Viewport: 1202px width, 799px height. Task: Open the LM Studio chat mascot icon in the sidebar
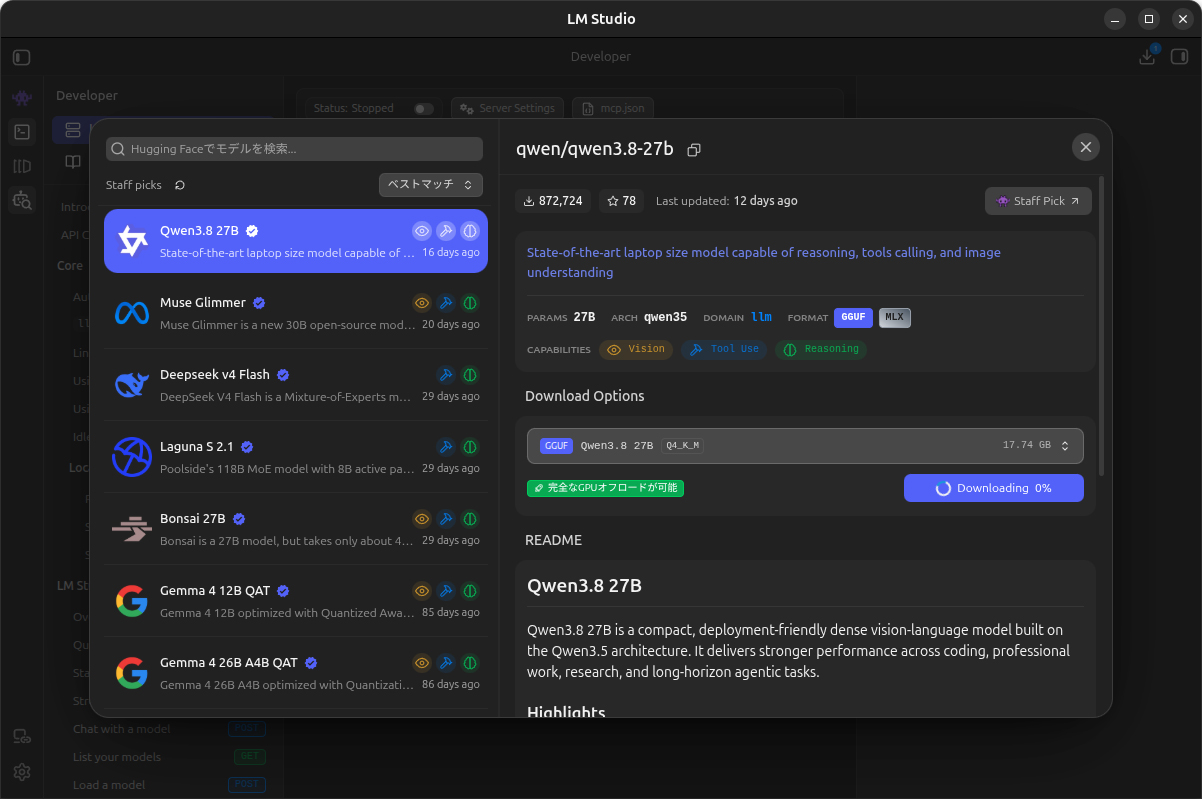(22, 98)
